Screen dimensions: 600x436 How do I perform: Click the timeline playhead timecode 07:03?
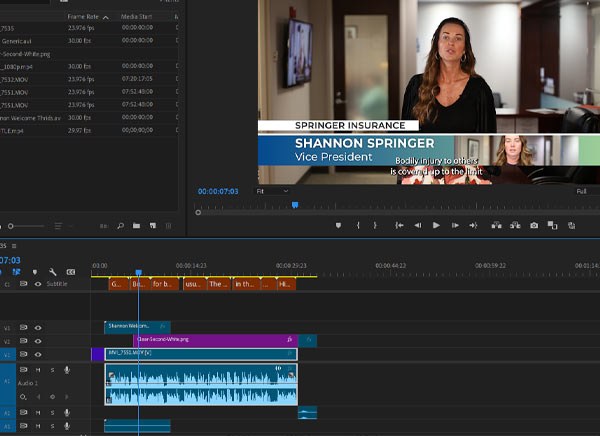coord(10,260)
